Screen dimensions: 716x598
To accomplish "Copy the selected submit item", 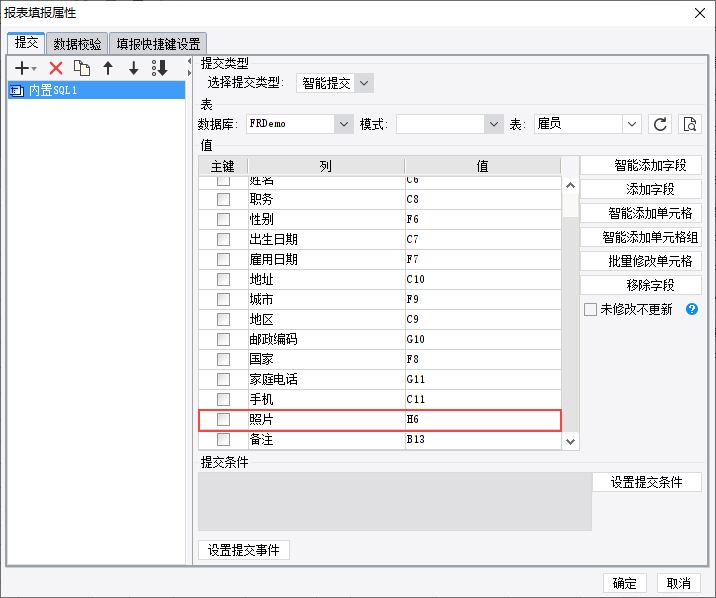I will [x=82, y=68].
